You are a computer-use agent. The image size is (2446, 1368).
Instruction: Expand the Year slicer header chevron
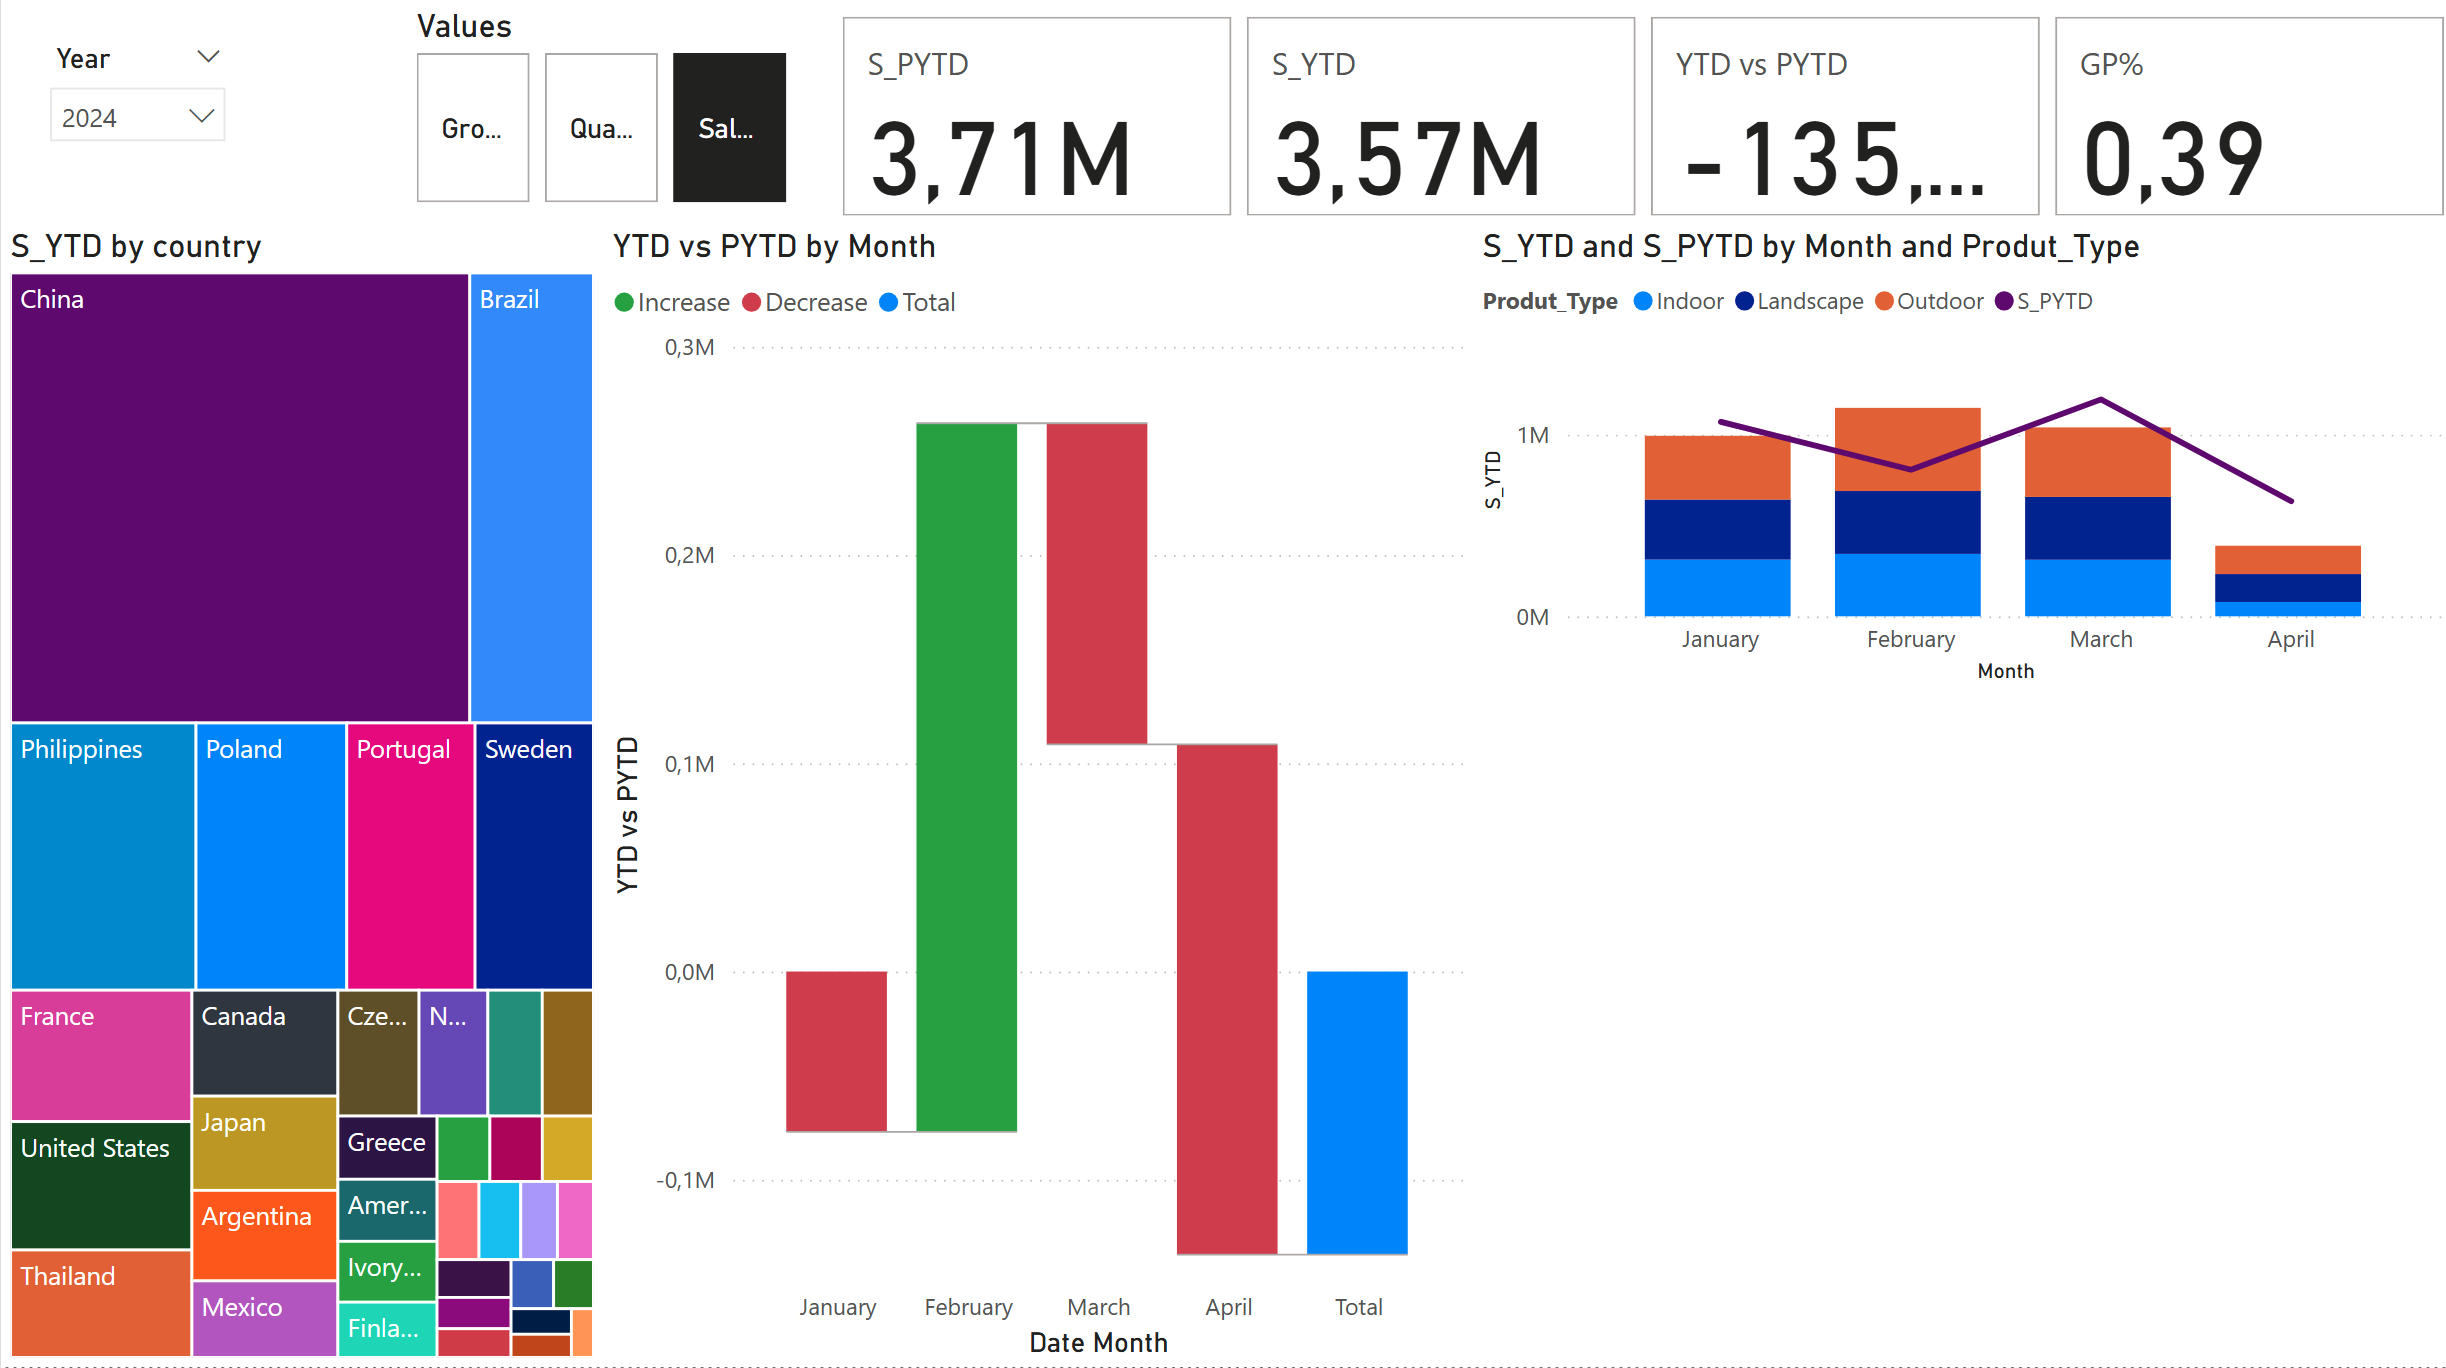tap(208, 57)
